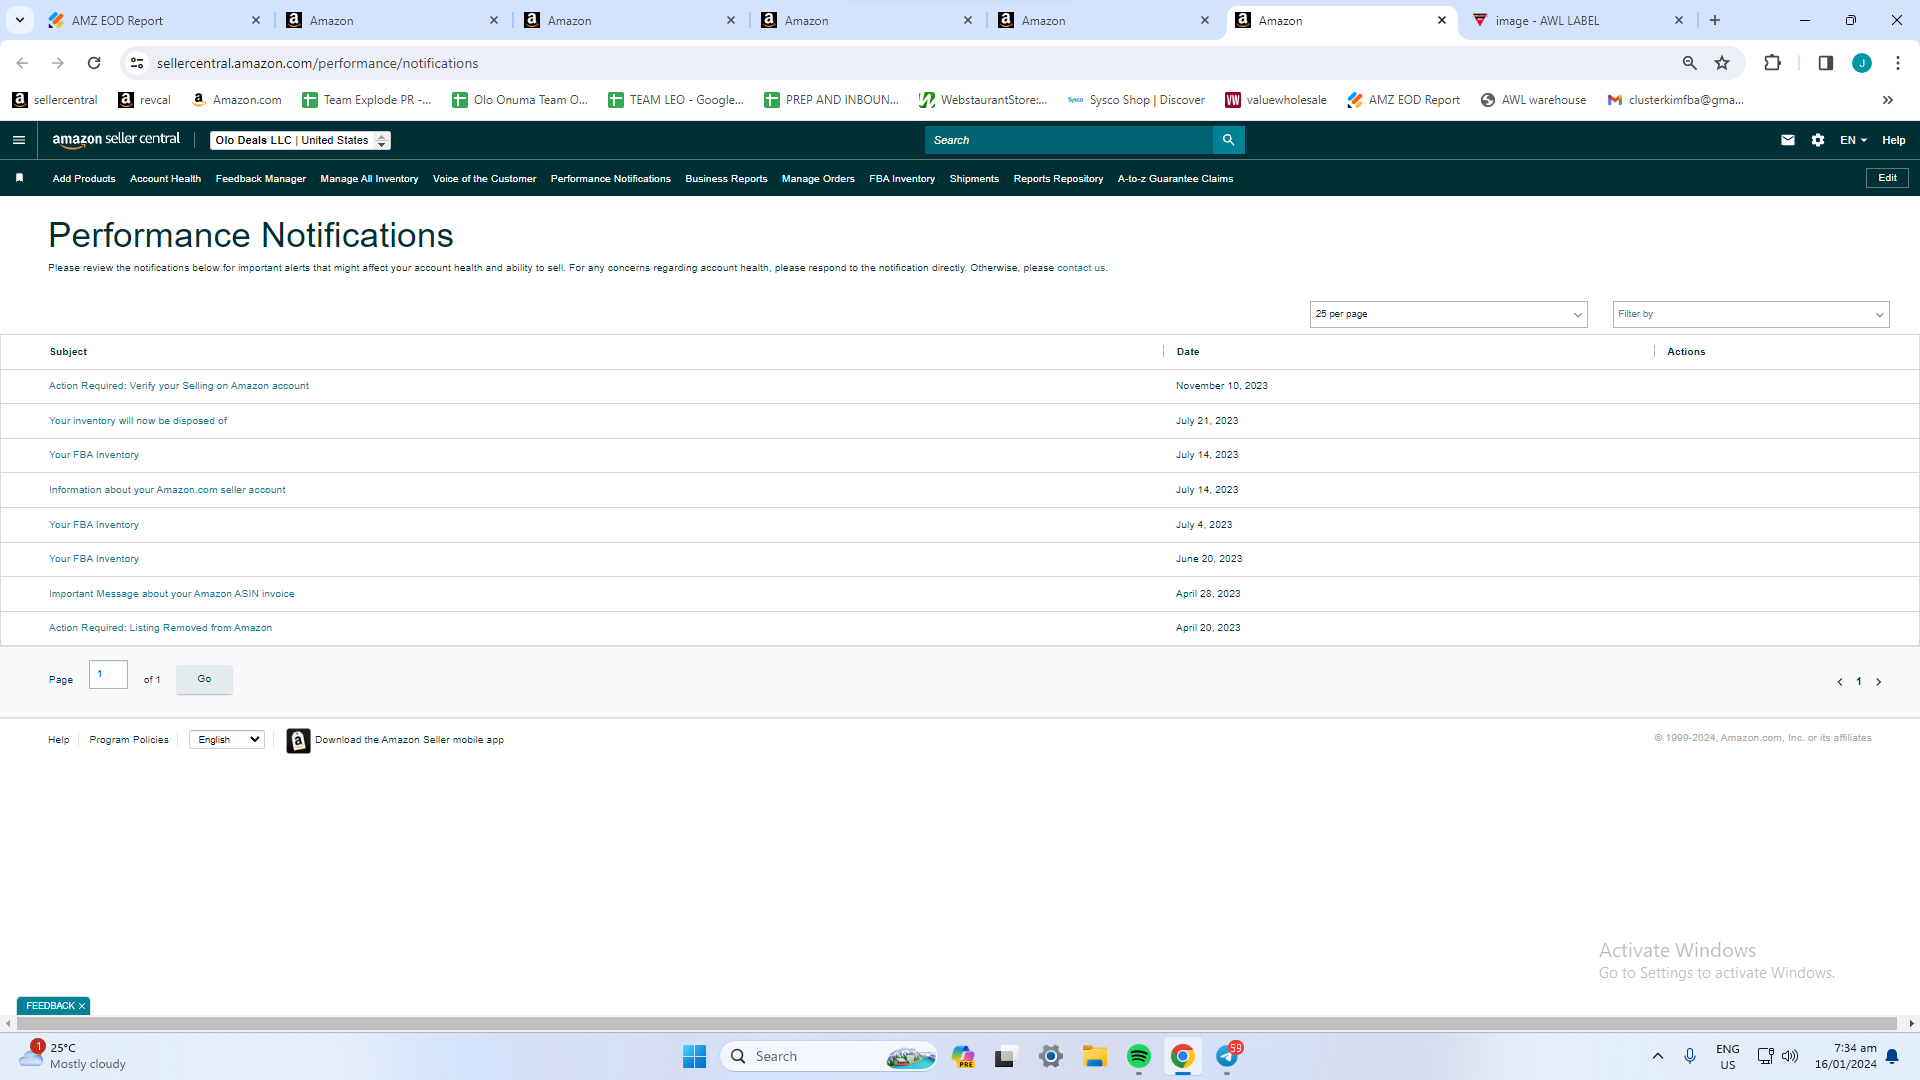Screen dimensions: 1920x1080
Task: Open the Chrome three-dot menu
Action: [1898, 63]
